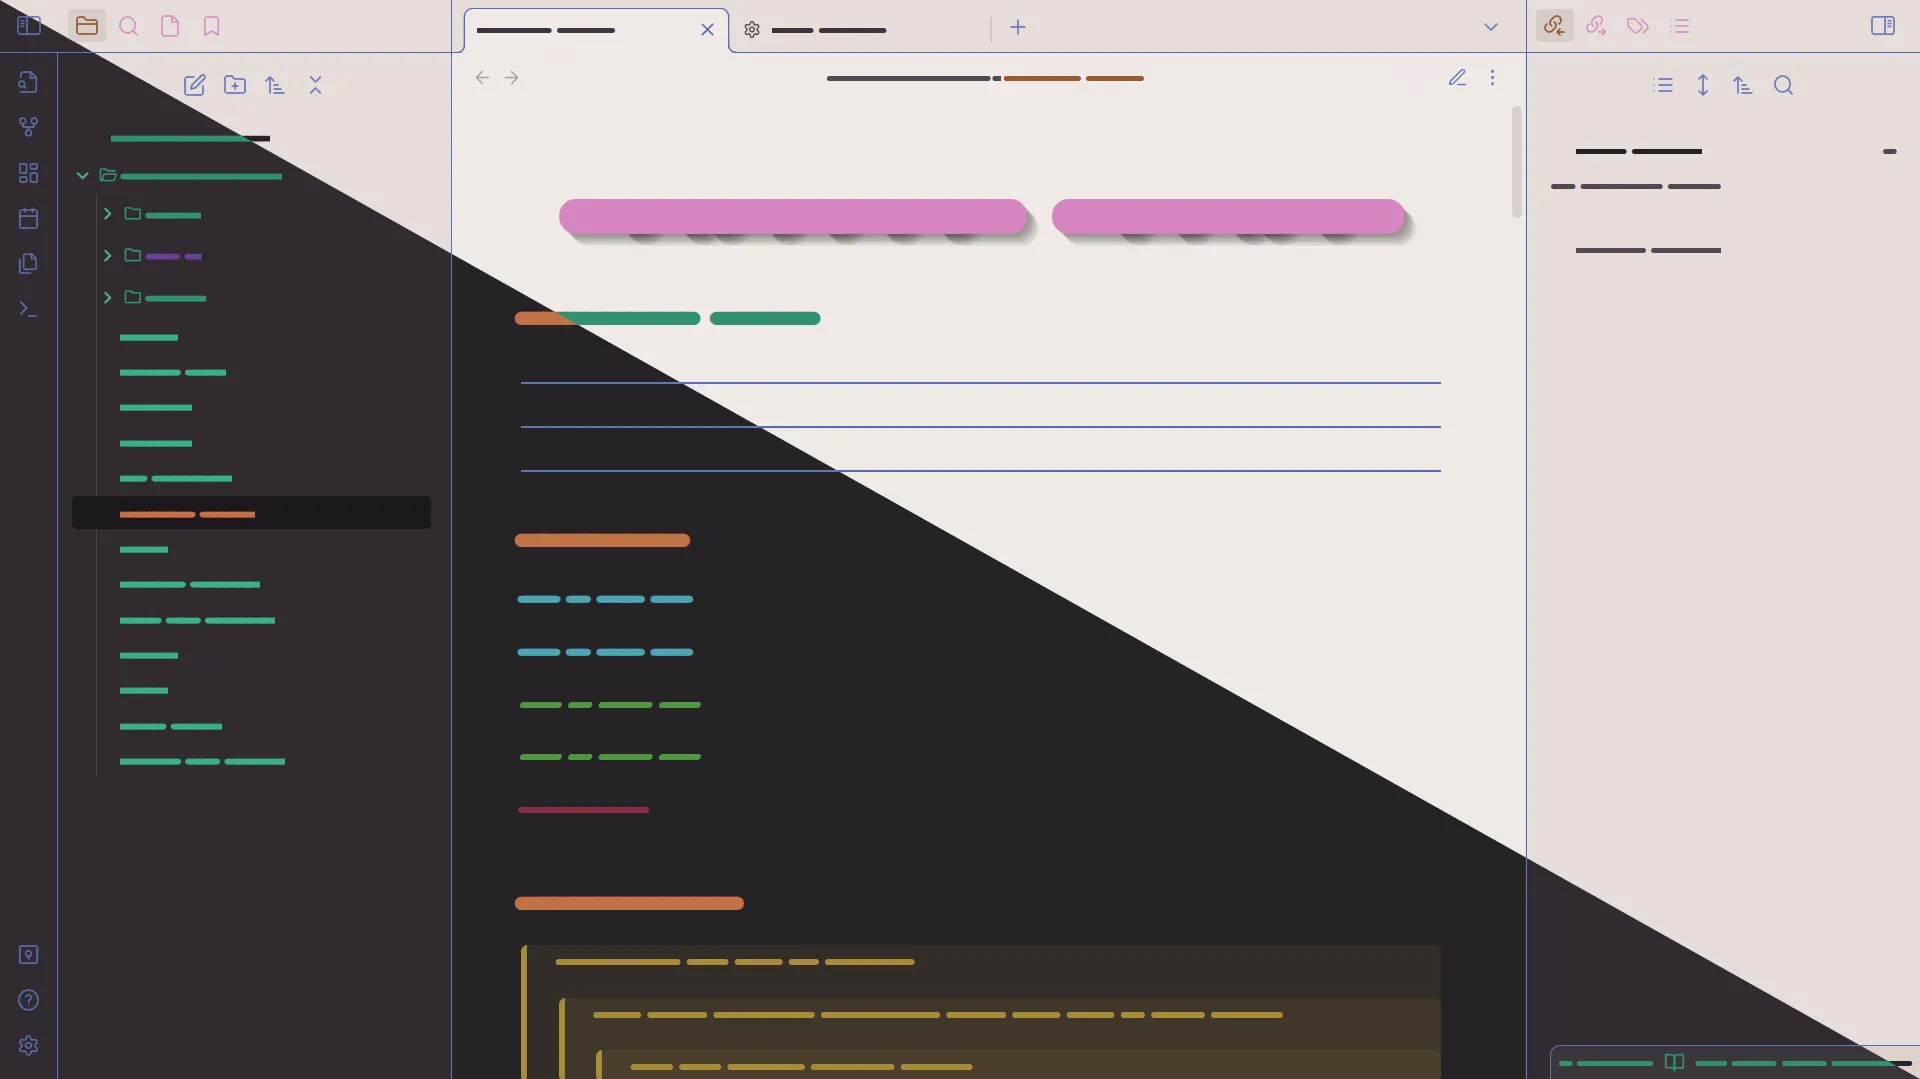Screen dimensions: 1920x1079
Task: Open new tab with plus button
Action: click(1018, 28)
